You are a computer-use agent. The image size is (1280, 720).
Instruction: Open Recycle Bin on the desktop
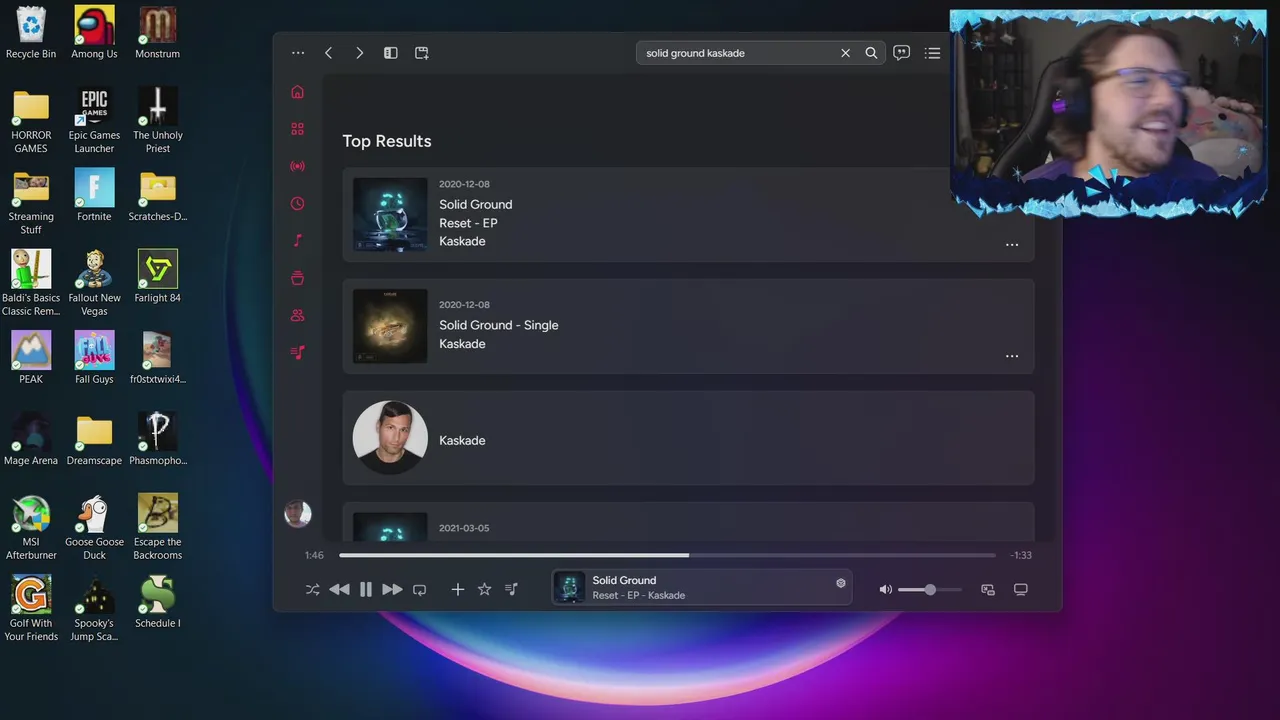click(x=31, y=33)
